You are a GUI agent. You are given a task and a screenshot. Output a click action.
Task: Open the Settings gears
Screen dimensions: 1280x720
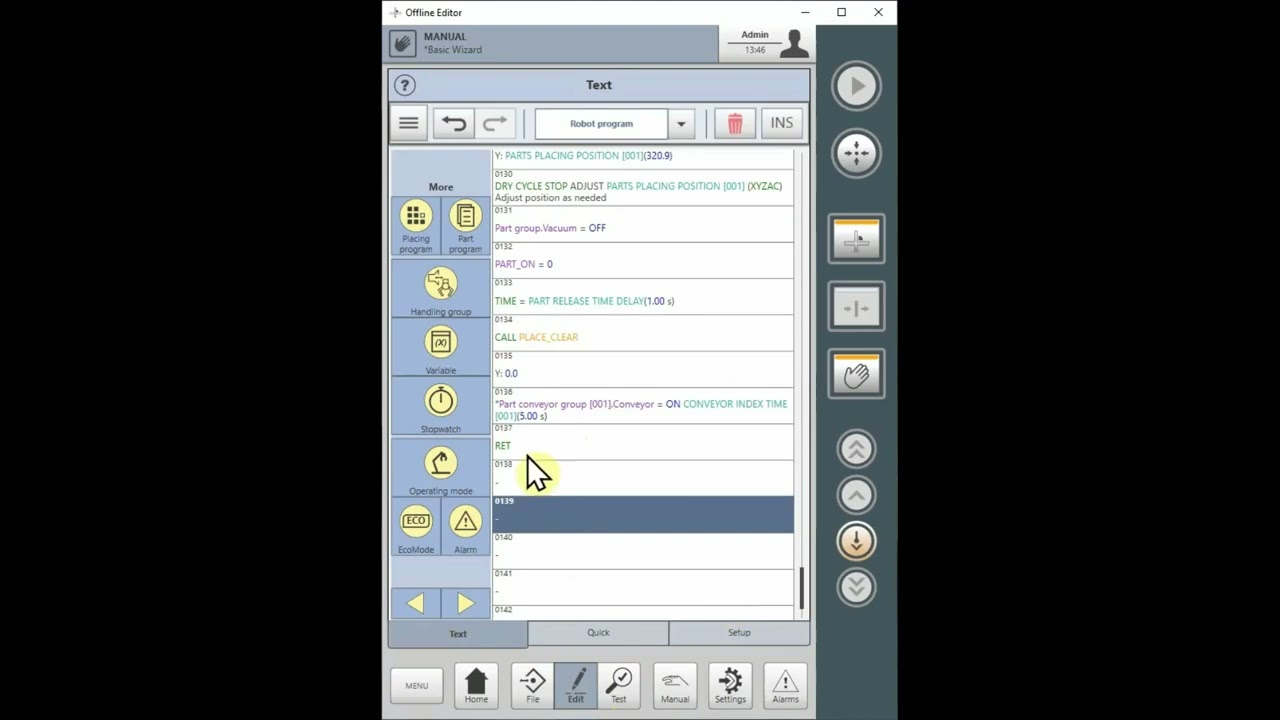coord(730,685)
